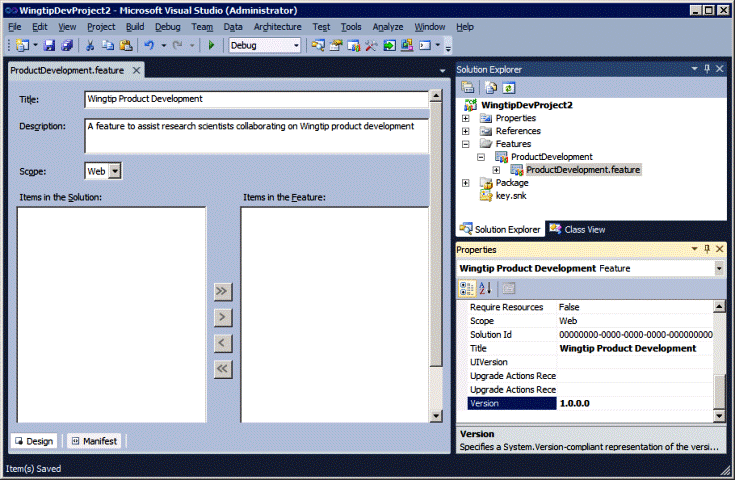Viewport: 735px width, 480px height.
Task: Switch to the Manifest tab
Action: tap(94, 441)
